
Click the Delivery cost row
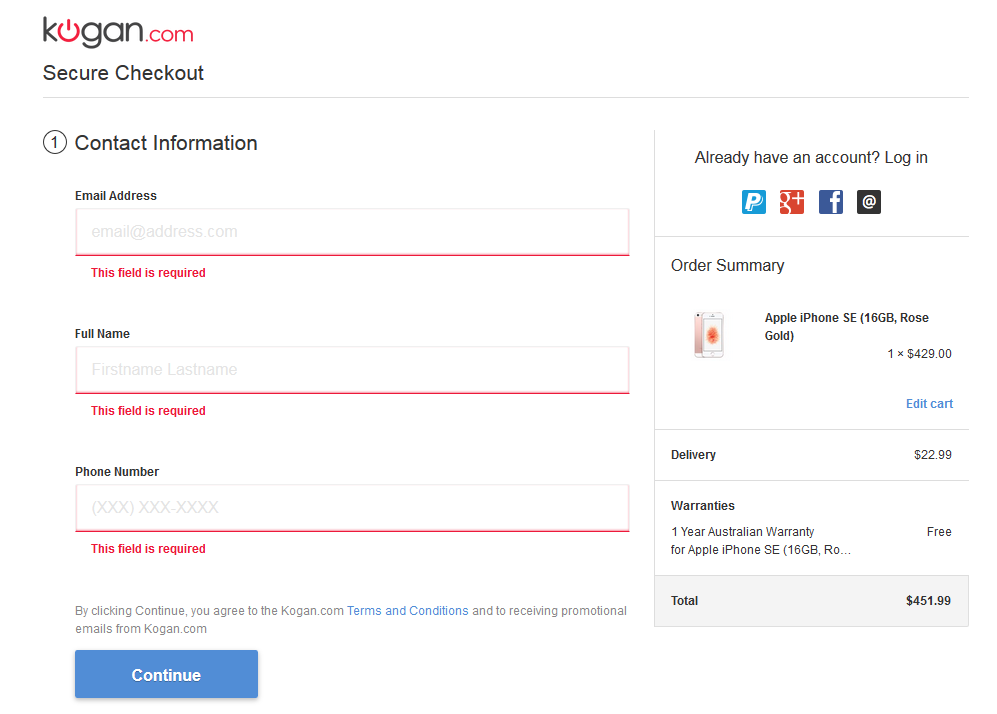point(811,455)
